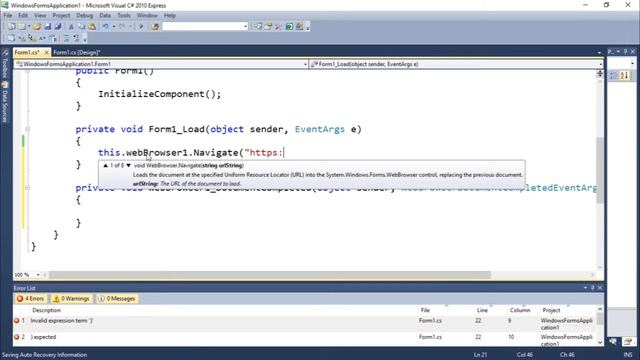This screenshot has height=360, width=640.
Task: Click the Save All toolbar icon
Action: [58, 27]
